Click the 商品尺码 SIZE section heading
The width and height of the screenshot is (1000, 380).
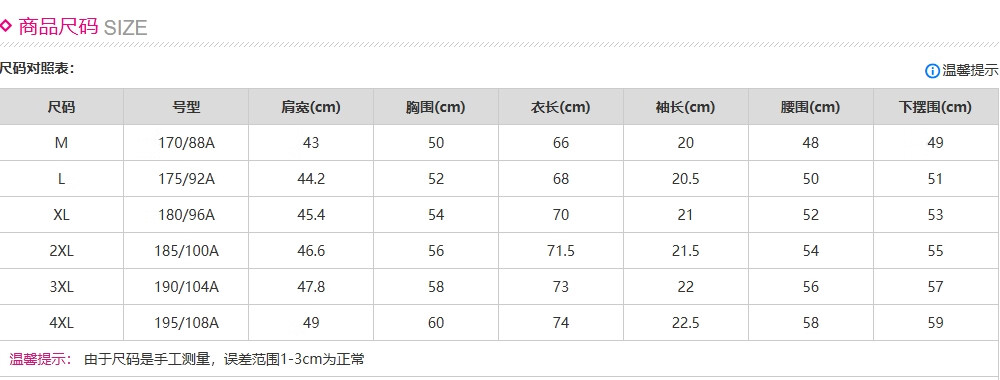(83, 27)
